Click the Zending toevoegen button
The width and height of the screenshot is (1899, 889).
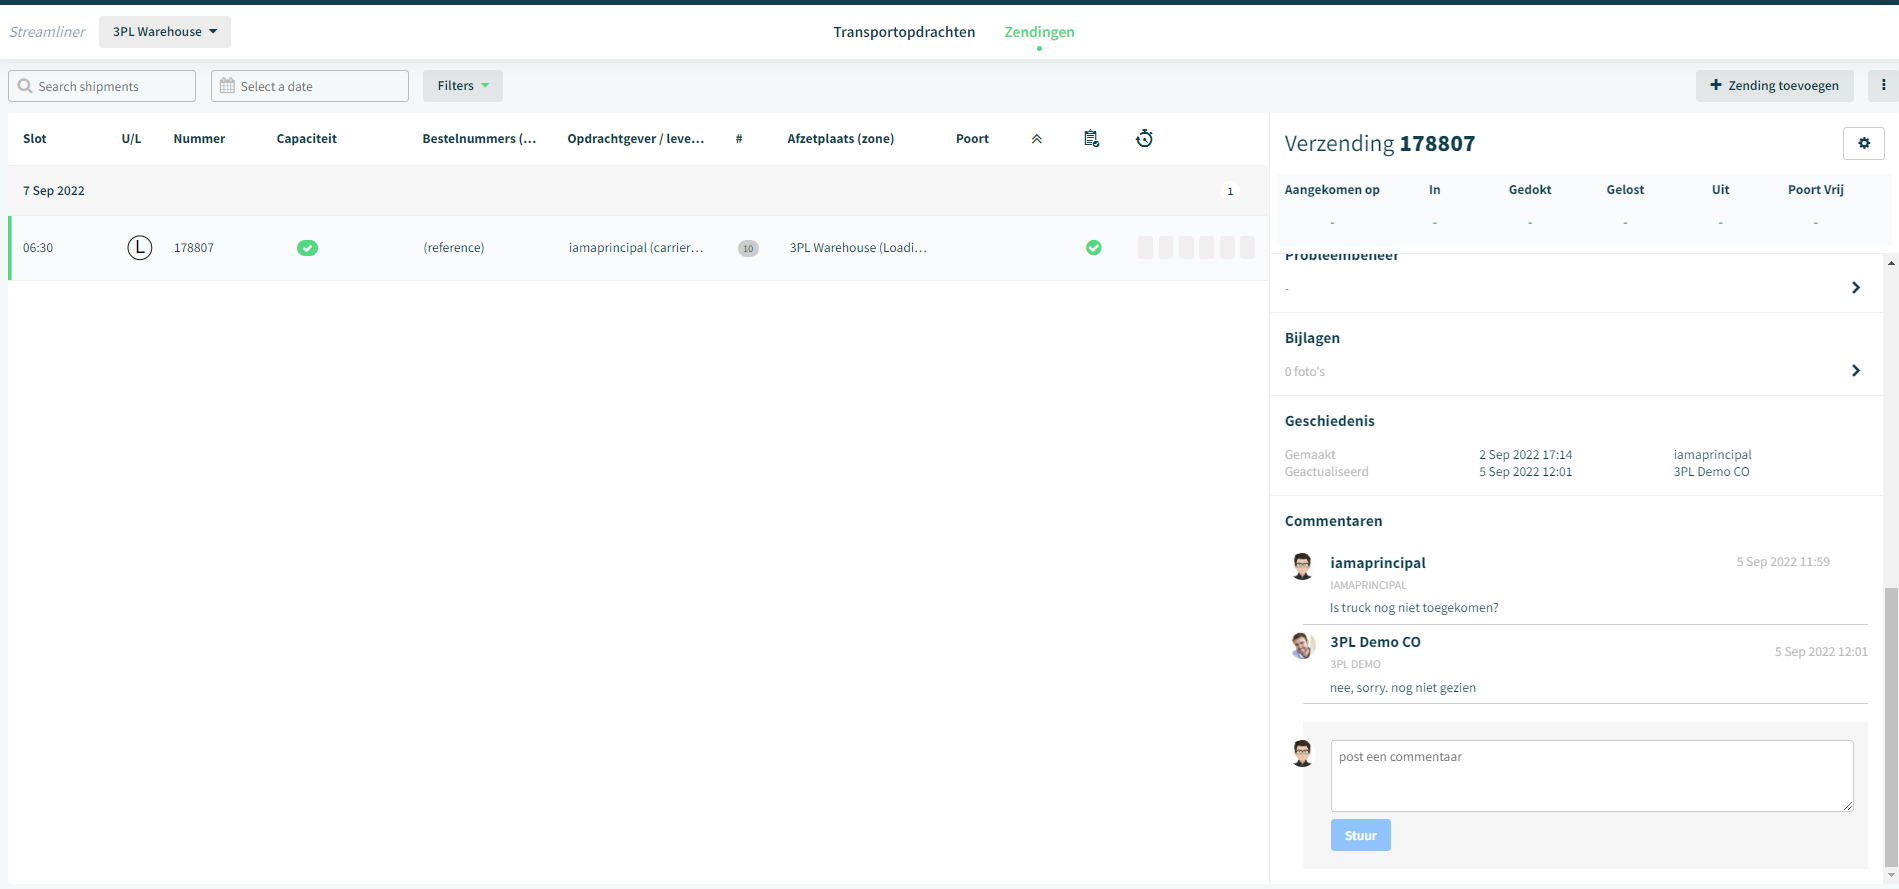tap(1774, 86)
